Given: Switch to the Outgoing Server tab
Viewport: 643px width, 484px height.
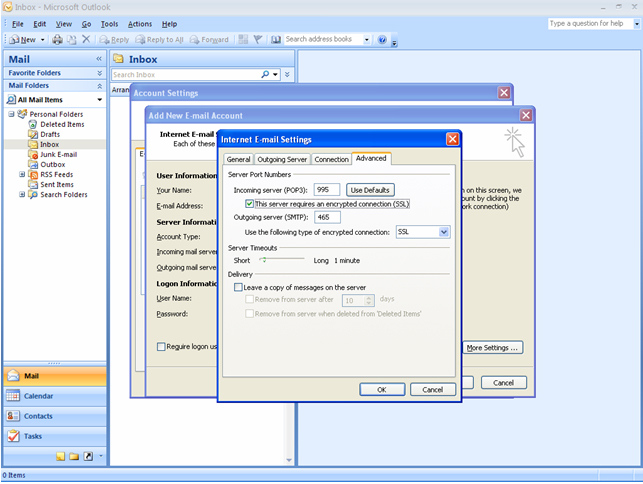Looking at the screenshot, I should point(282,159).
